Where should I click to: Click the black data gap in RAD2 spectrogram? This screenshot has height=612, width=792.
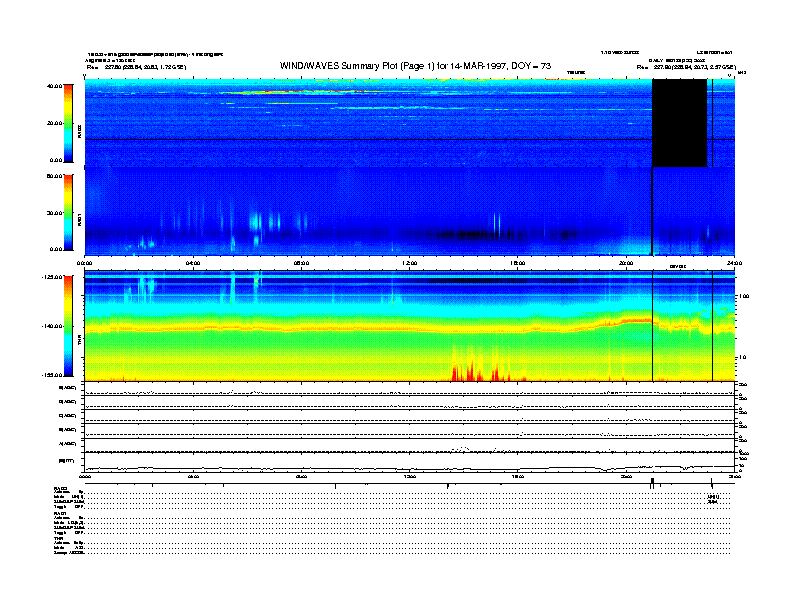point(679,123)
